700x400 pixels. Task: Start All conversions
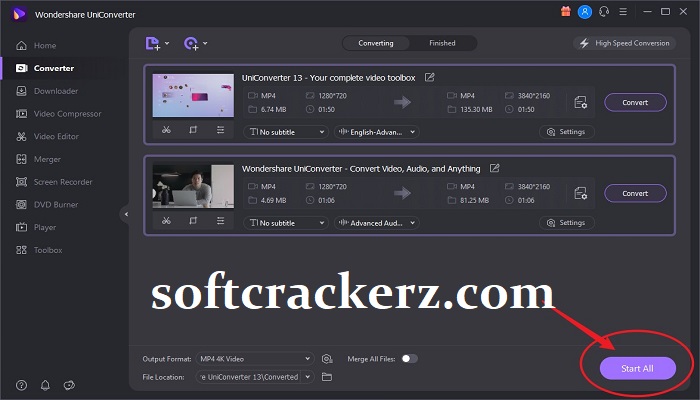pyautogui.click(x=638, y=368)
